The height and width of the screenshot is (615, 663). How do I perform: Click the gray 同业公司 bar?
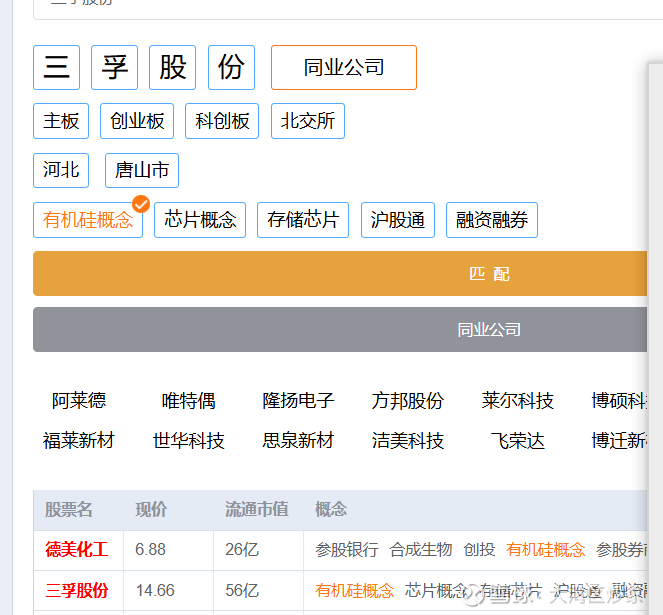[x=340, y=329]
